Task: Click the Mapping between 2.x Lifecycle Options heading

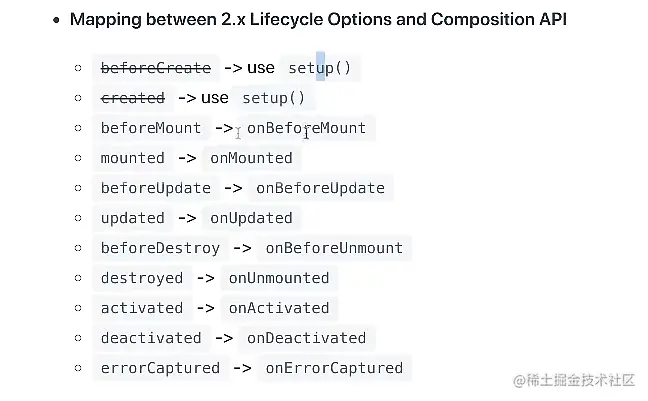Action: coord(318,19)
